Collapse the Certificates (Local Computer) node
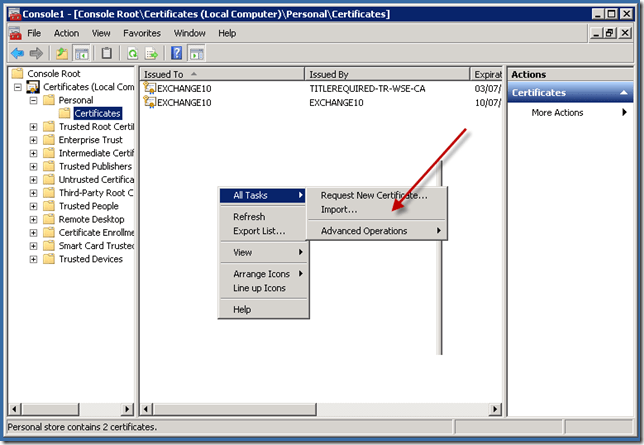 click(19, 88)
